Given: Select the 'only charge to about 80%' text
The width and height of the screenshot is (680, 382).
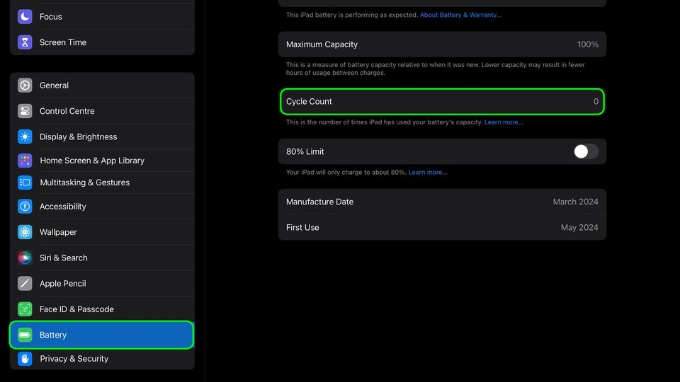Looking at the screenshot, I should (x=346, y=172).
